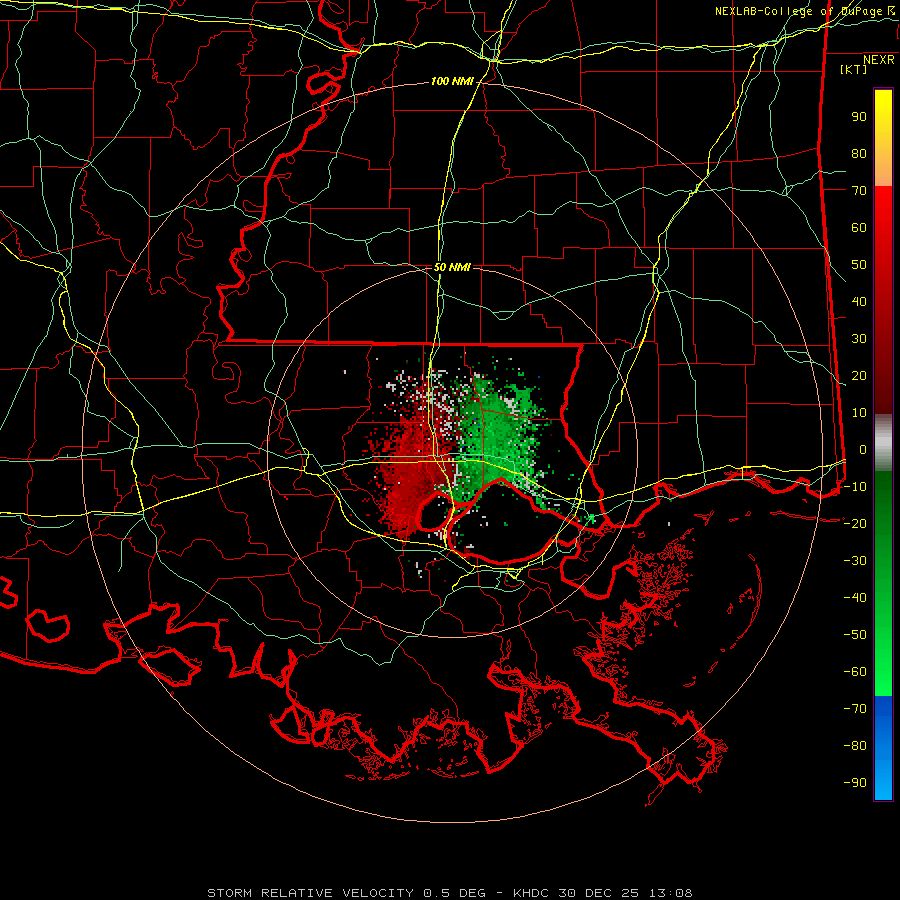Viewport: 900px width, 900px height.
Task: Click the 20 value on the velocity scale
Action: pos(859,376)
